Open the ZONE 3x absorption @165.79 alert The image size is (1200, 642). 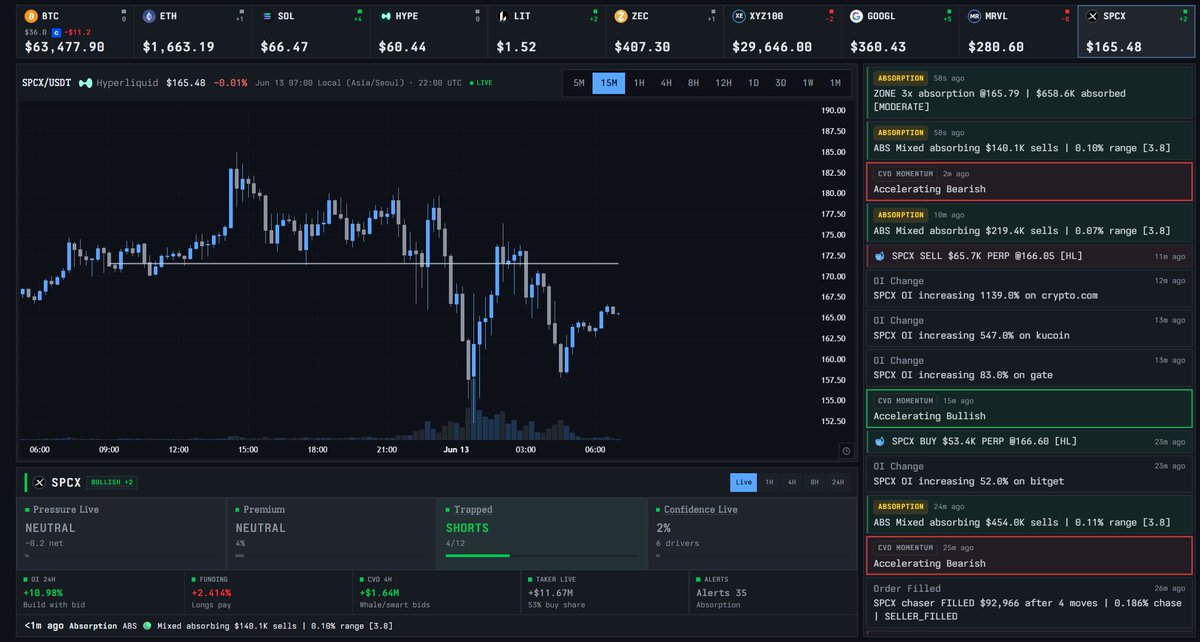(1029, 92)
